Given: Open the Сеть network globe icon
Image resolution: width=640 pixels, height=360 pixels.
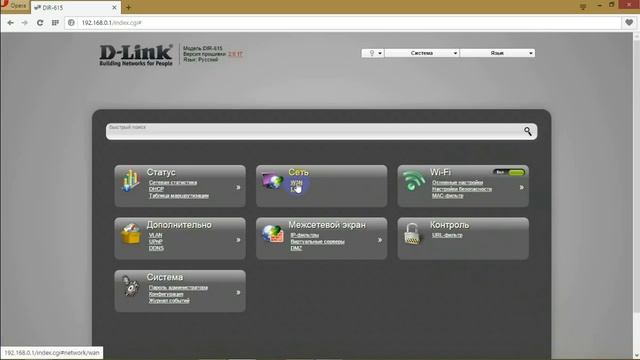Looking at the screenshot, I should click(x=272, y=180).
